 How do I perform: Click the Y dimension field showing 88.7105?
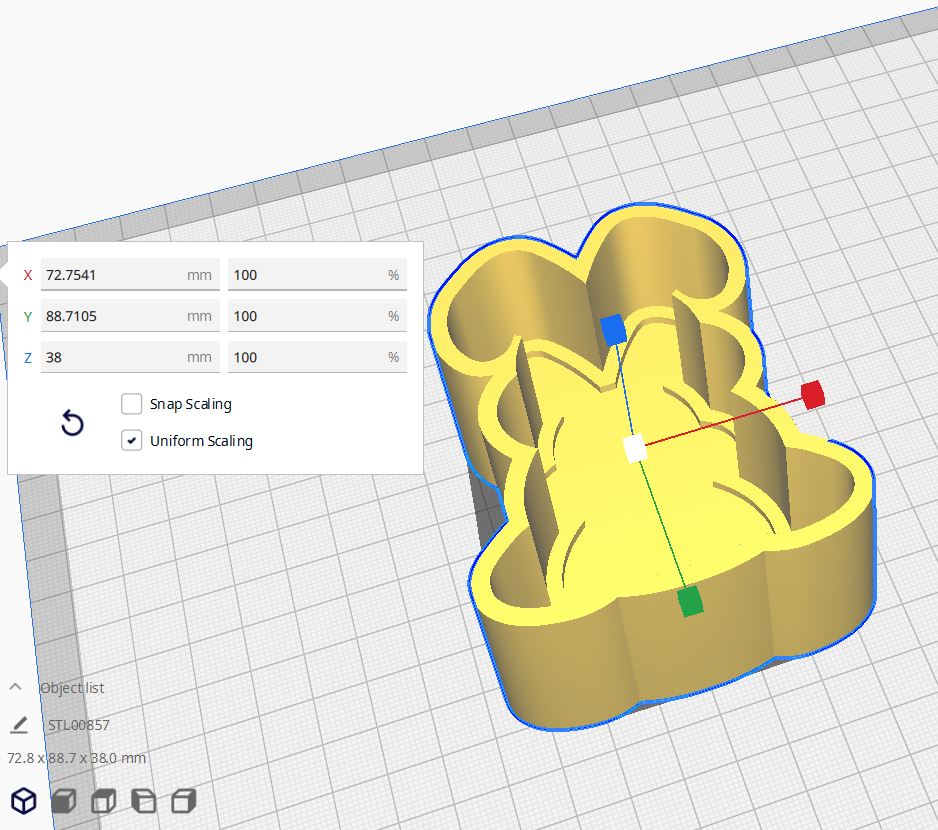(x=130, y=316)
